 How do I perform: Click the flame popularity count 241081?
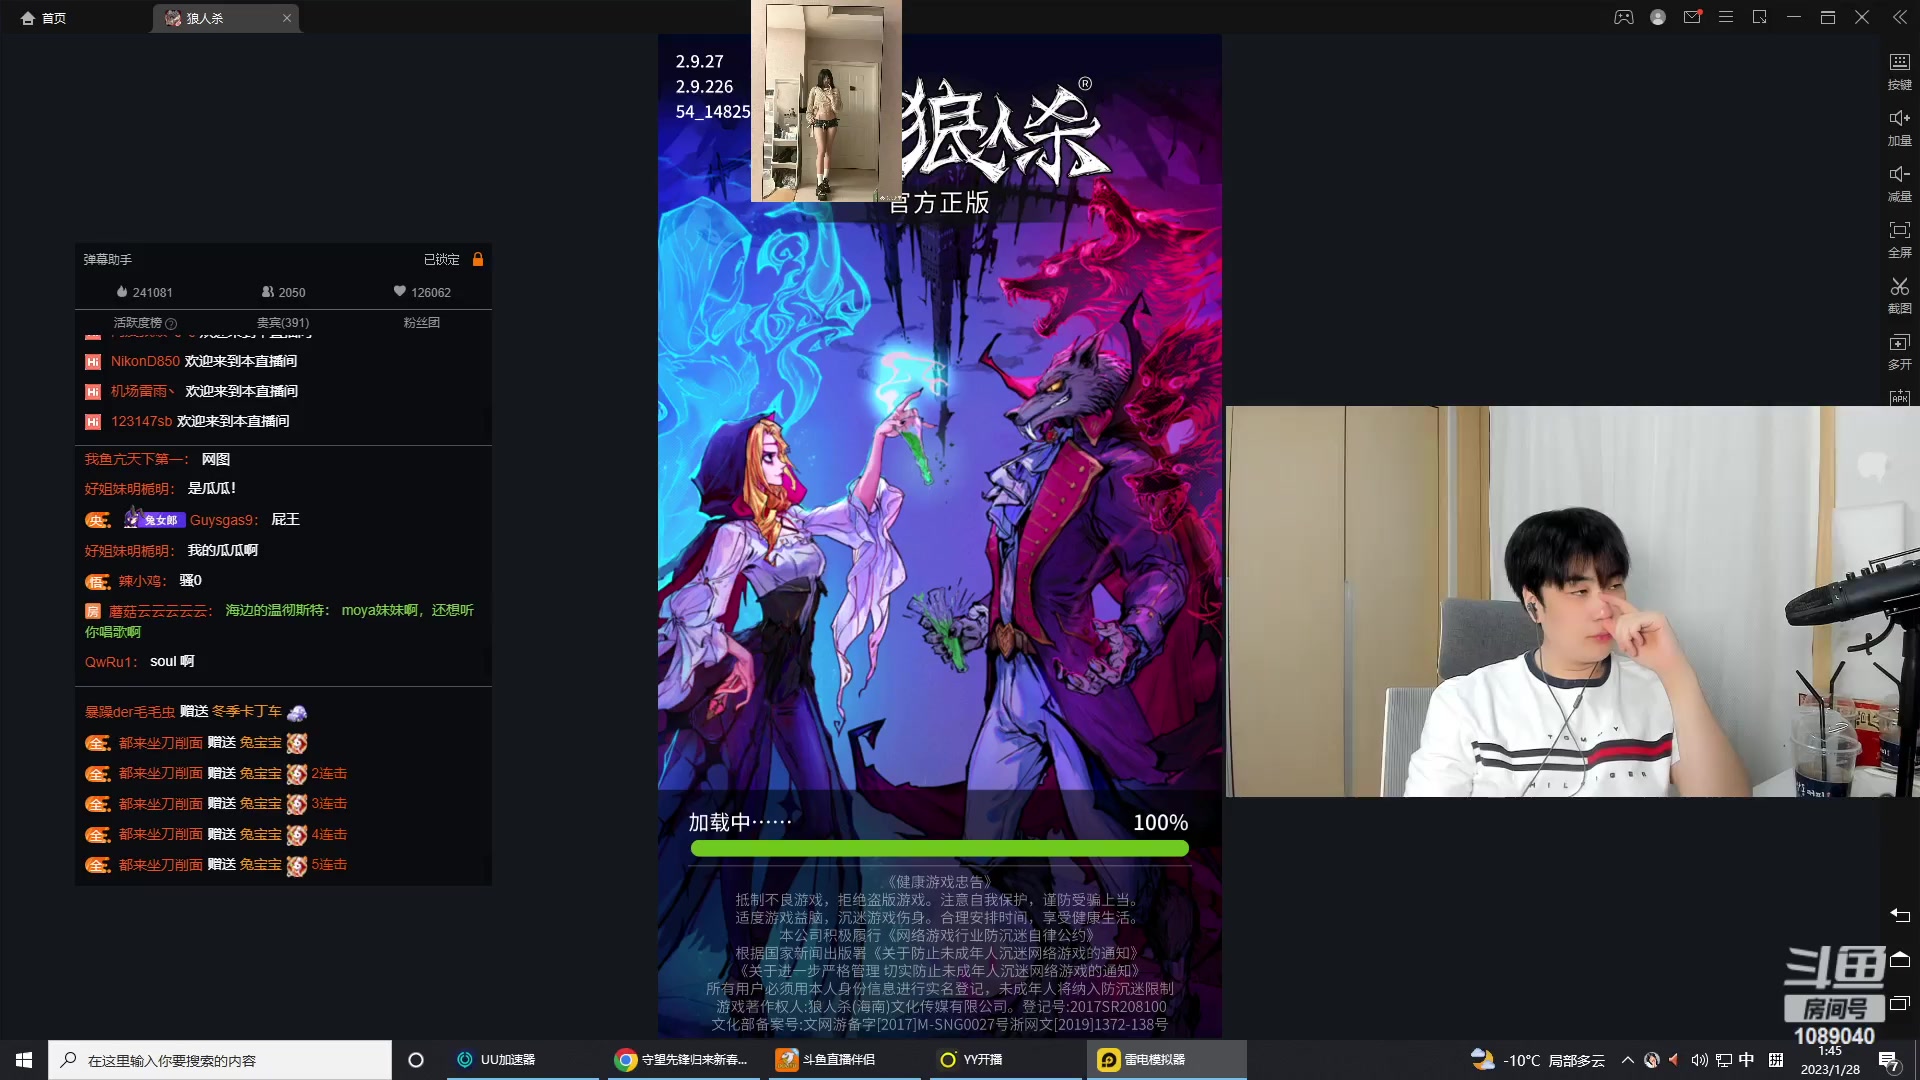coord(144,292)
